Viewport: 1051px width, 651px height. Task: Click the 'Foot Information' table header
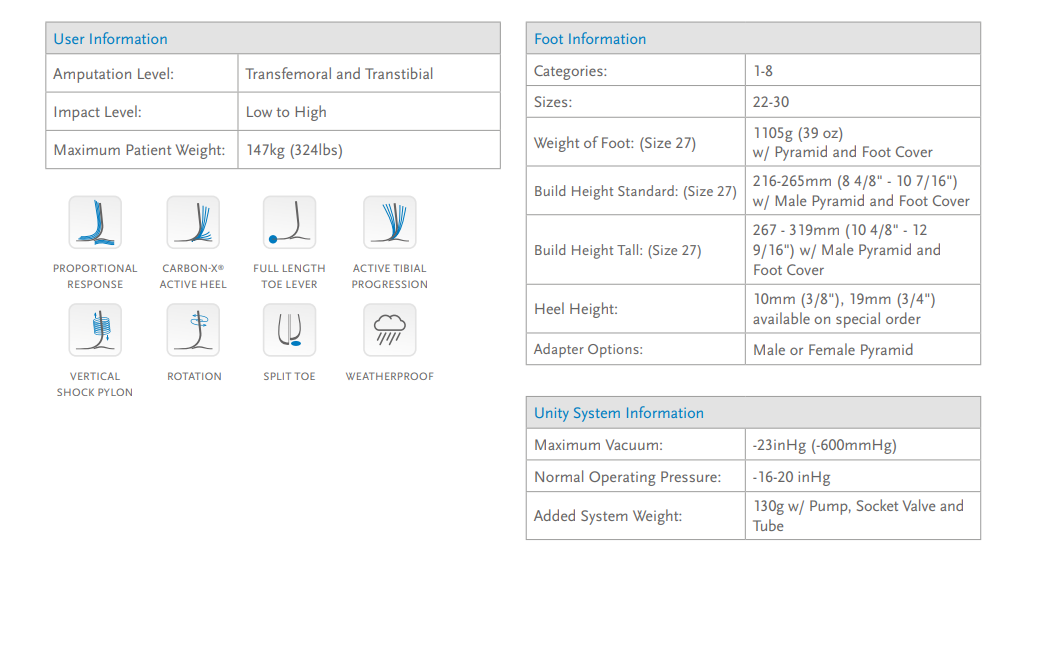(x=753, y=38)
